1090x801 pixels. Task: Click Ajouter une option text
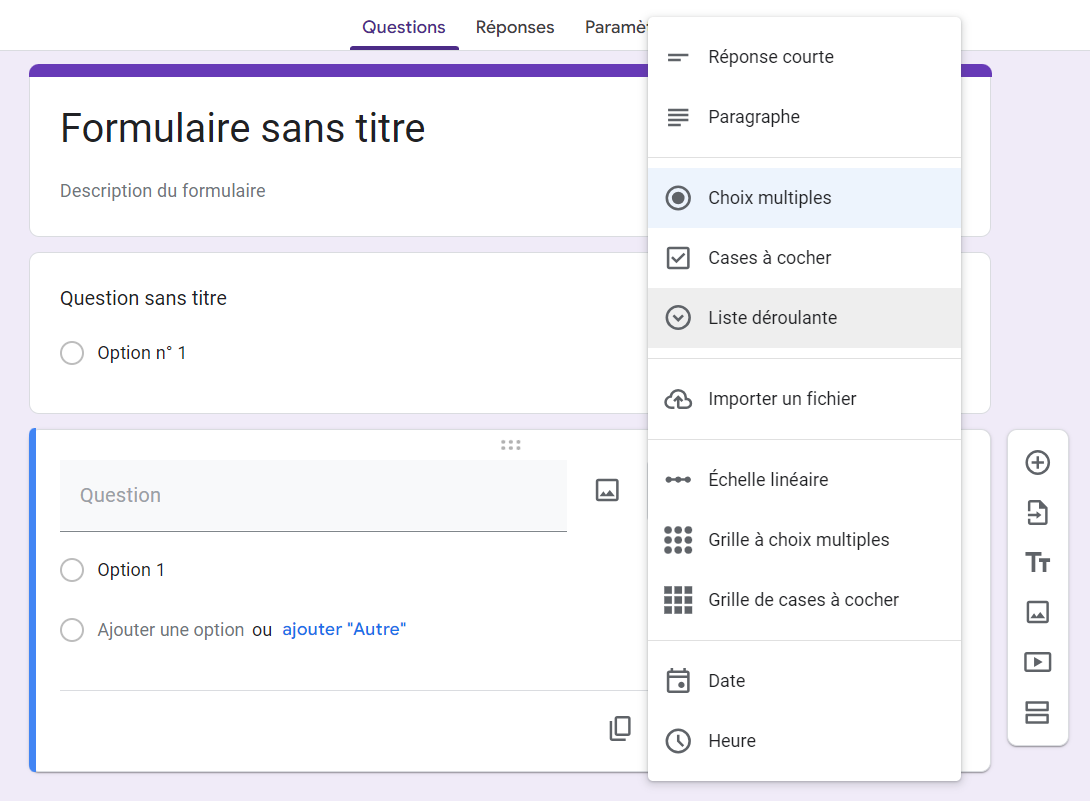(x=171, y=630)
